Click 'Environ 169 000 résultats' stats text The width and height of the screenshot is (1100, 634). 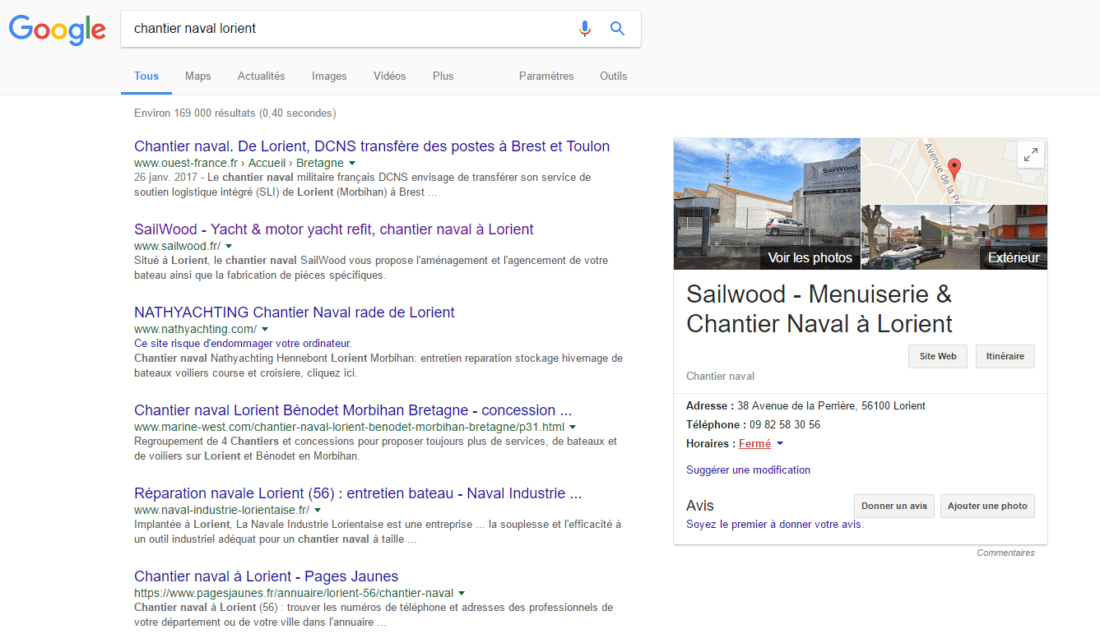(x=235, y=113)
